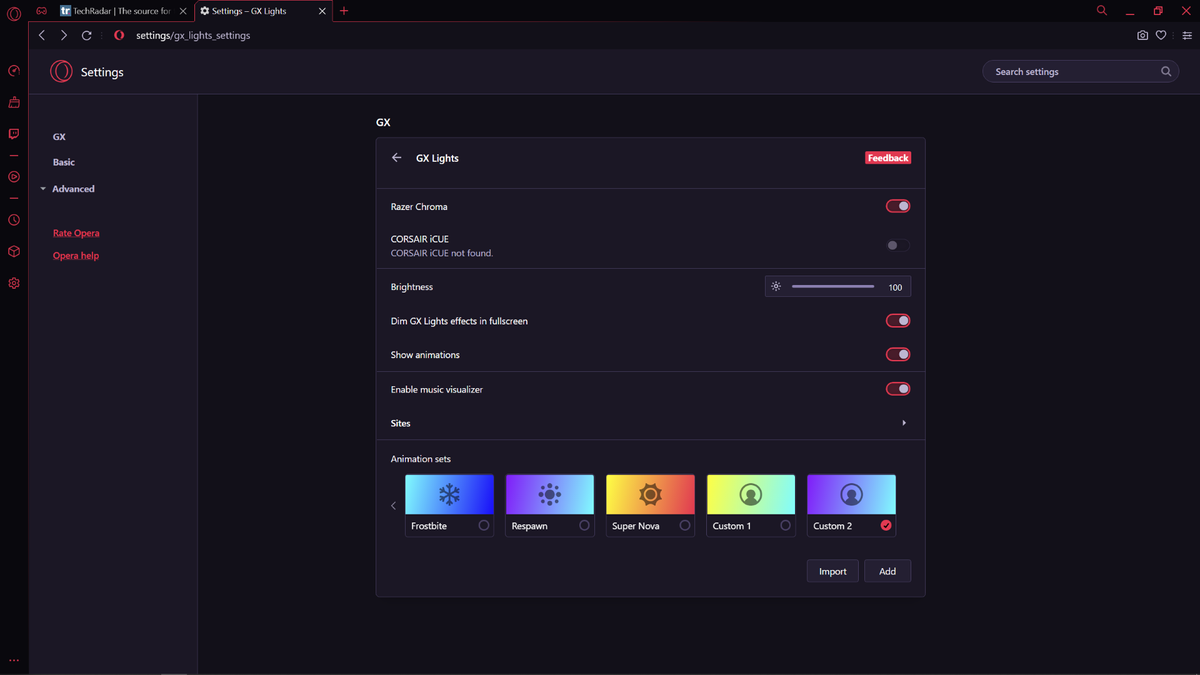Turn off Dim GX Lights effects in fullscreen

click(897, 320)
